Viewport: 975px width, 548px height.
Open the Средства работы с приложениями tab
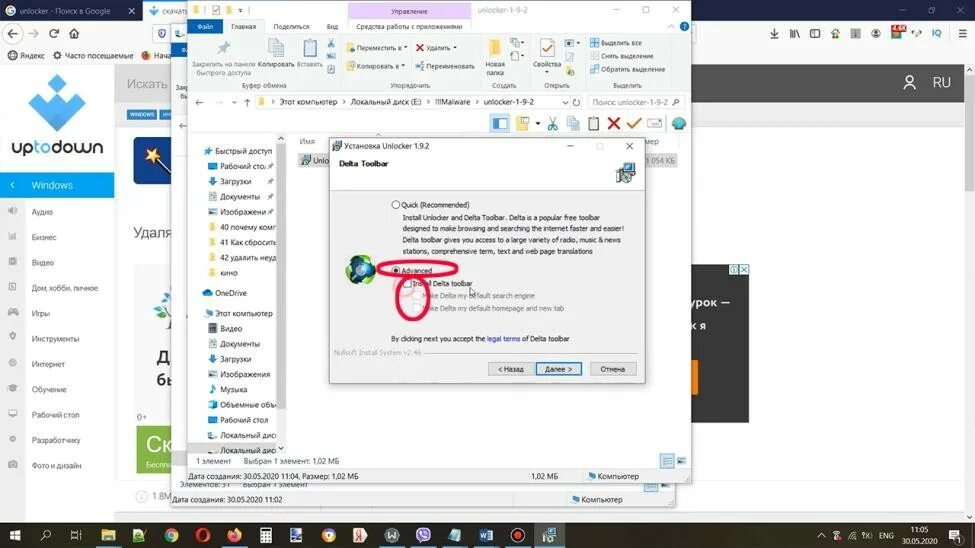[409, 27]
